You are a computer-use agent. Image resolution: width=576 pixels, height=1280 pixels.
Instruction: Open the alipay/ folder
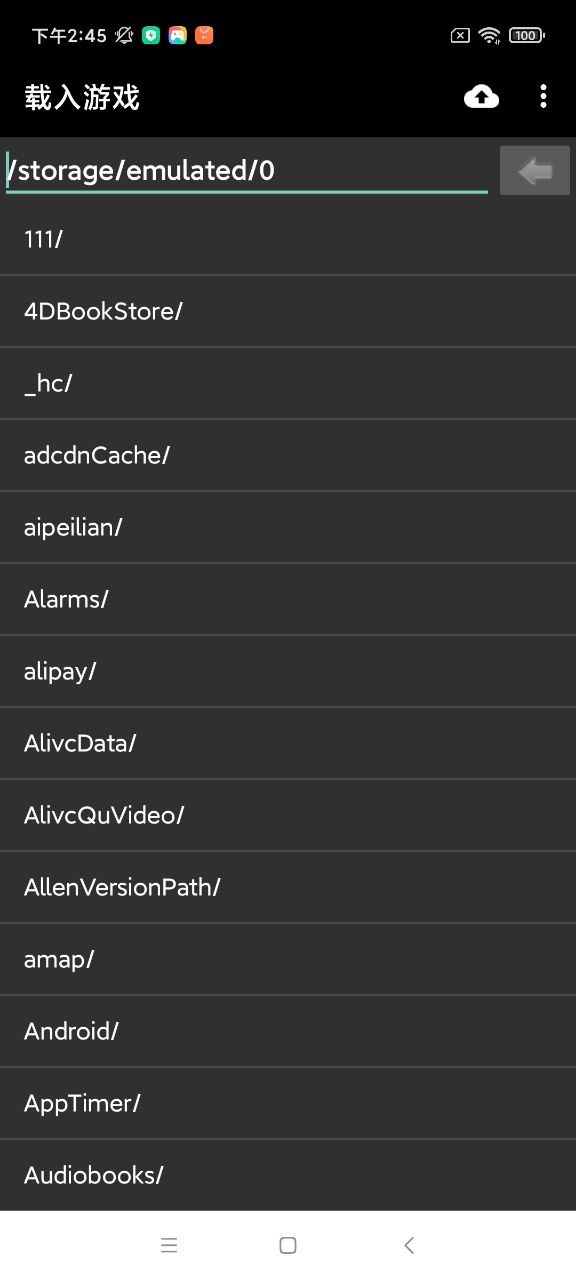click(x=288, y=672)
